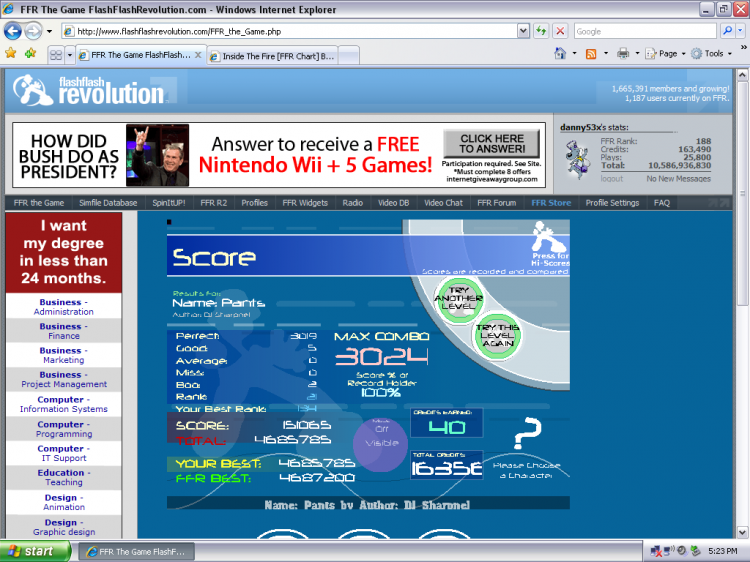Click the page scrollbar down arrow
This screenshot has height=562, width=750.
pyautogui.click(x=742, y=532)
